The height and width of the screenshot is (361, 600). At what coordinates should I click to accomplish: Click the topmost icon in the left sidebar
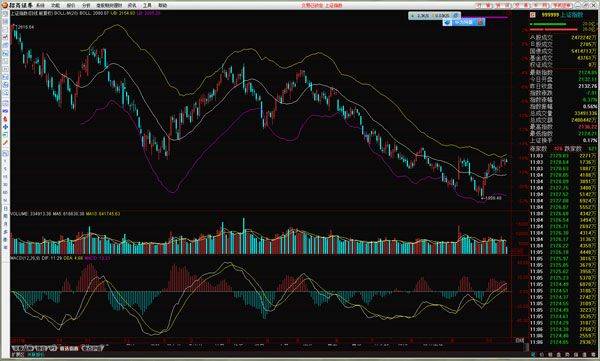(5, 14)
